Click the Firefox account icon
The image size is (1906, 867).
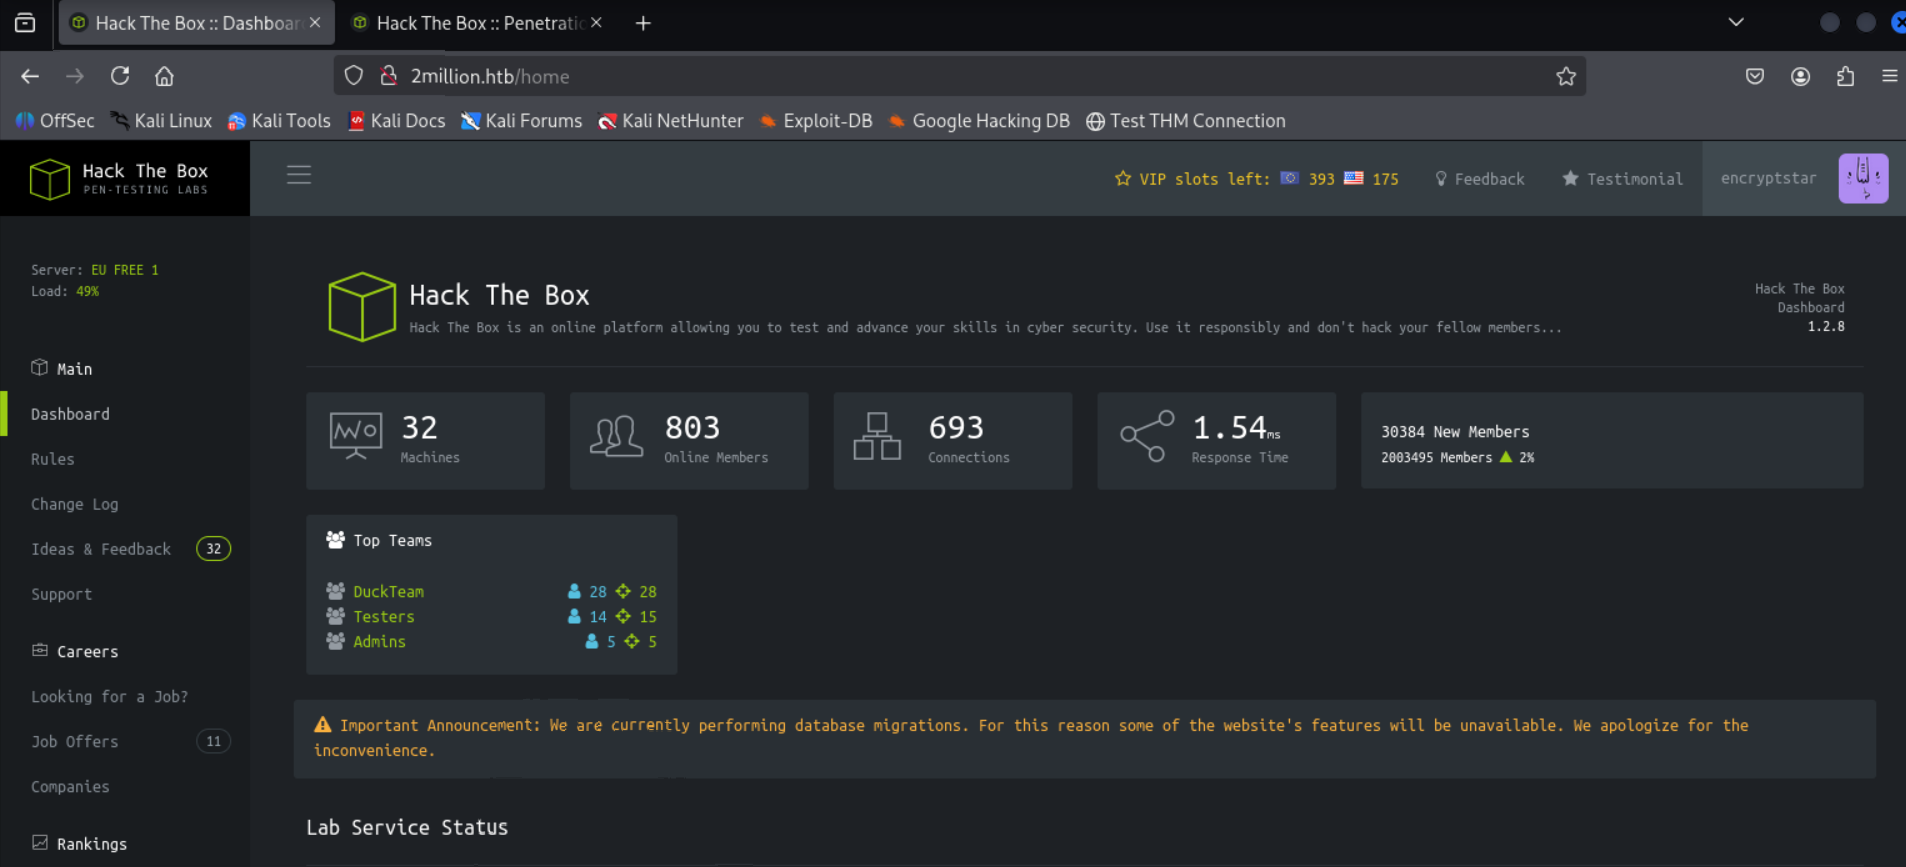coord(1800,76)
